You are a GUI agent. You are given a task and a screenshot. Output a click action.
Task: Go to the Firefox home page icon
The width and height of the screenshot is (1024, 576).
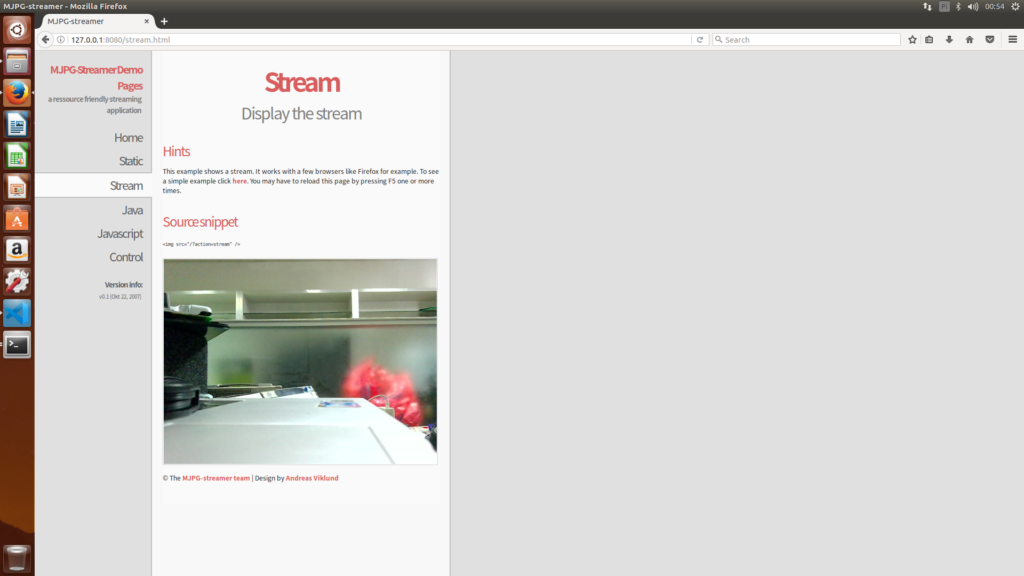coord(969,40)
